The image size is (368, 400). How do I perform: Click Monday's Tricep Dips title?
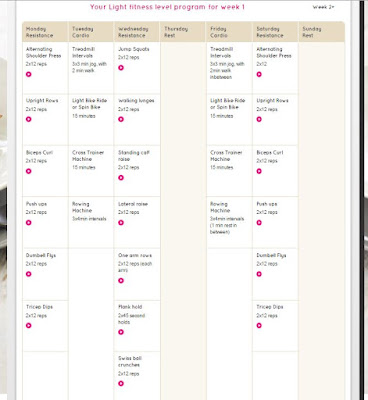tap(39, 307)
